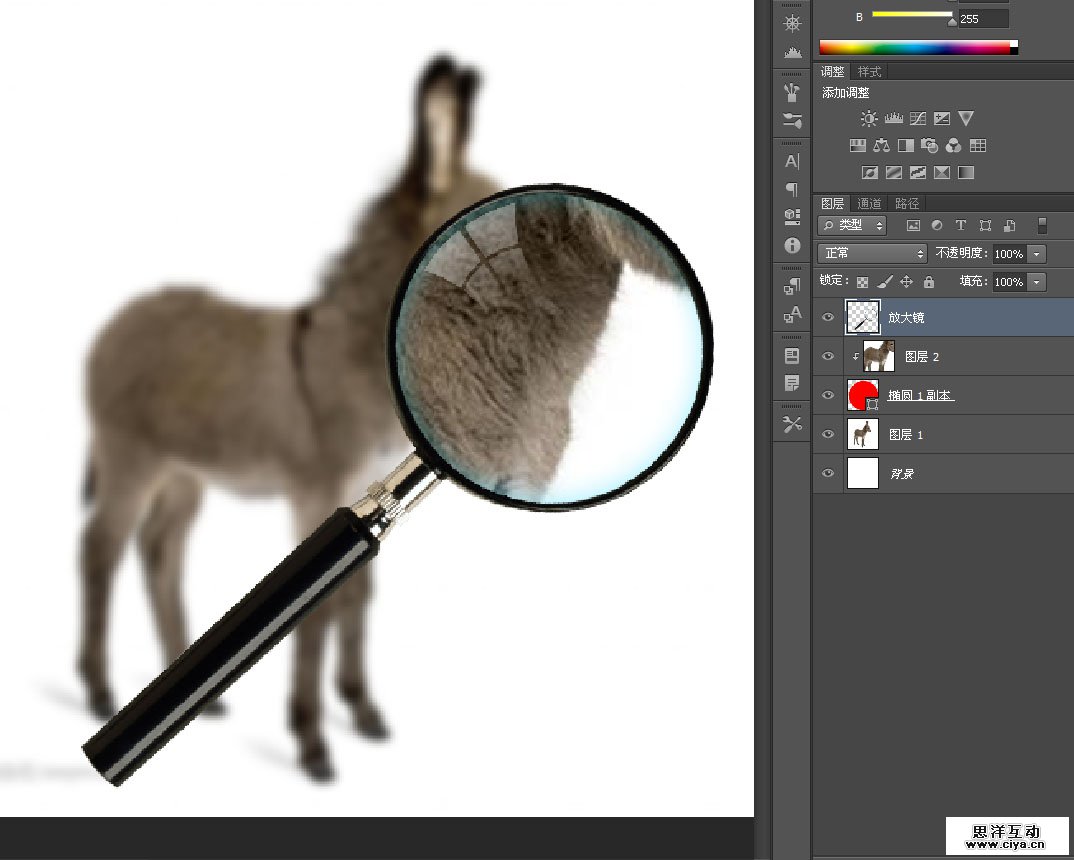Switch to the 样式 tab
The width and height of the screenshot is (1074, 860).
869,72
